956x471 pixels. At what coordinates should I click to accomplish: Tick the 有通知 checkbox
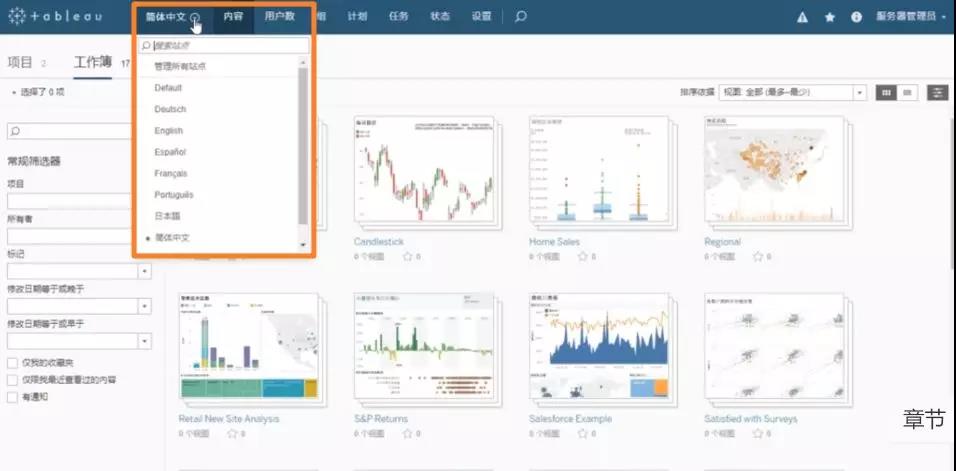click(12, 397)
